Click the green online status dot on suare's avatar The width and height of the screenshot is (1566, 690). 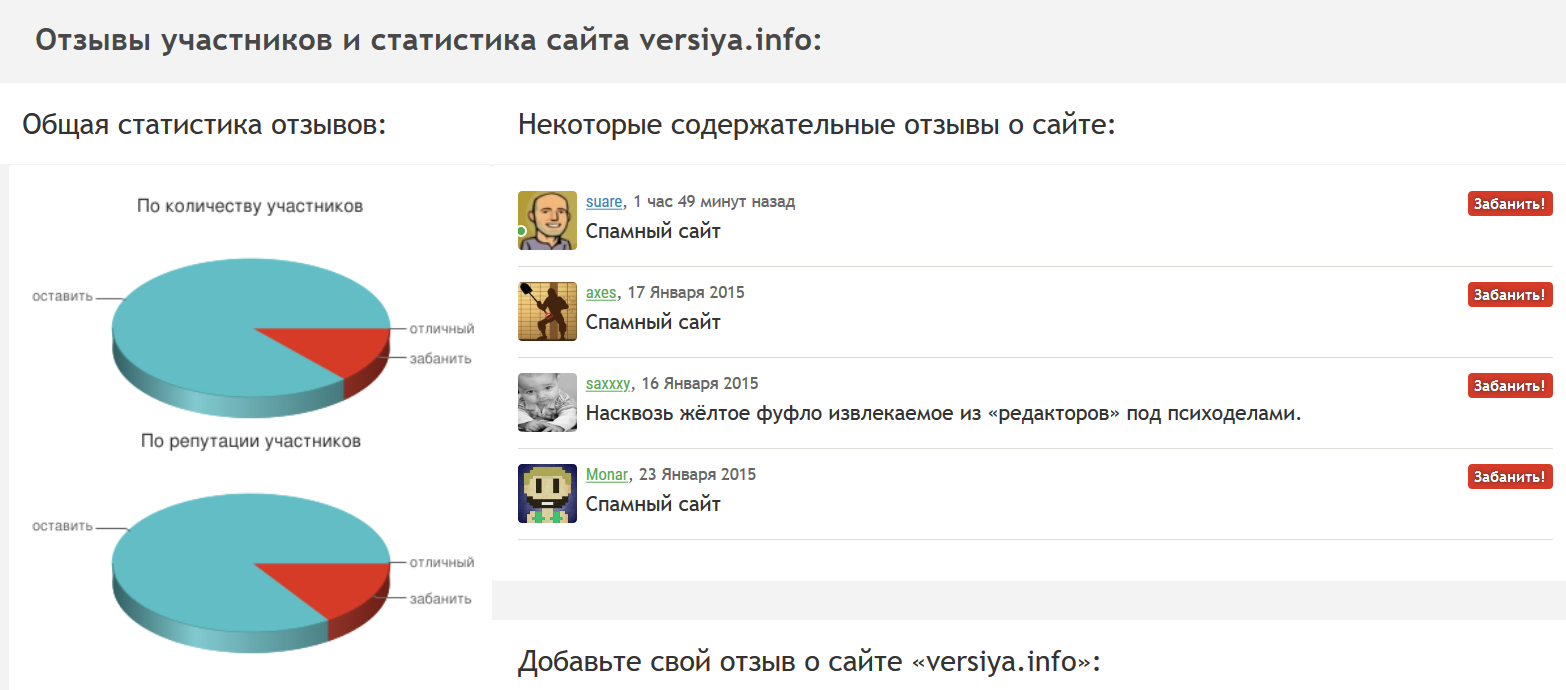coord(521,231)
